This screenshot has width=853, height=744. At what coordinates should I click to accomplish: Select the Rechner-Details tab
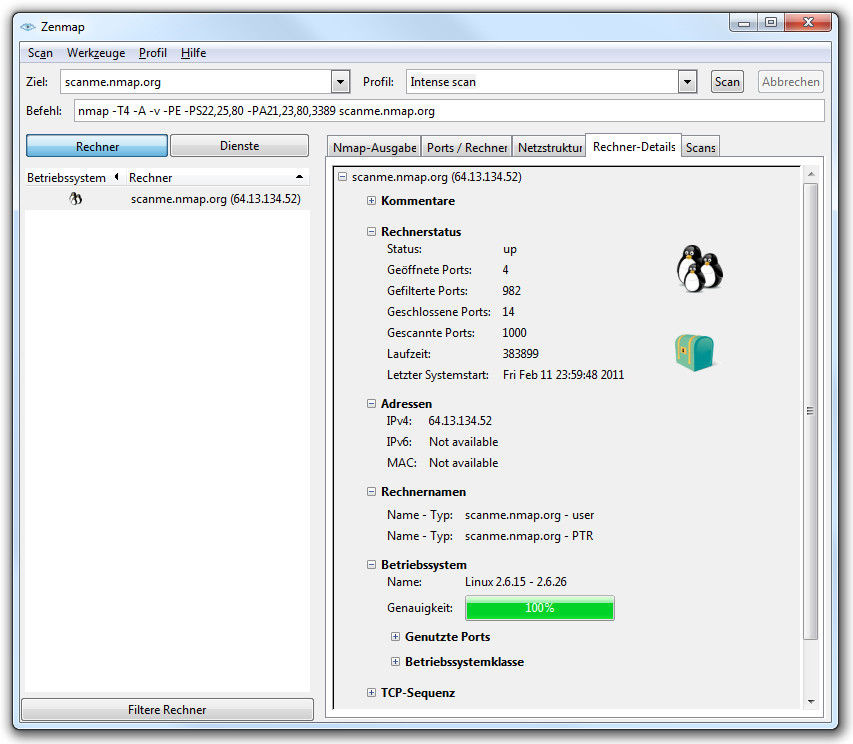(x=634, y=146)
